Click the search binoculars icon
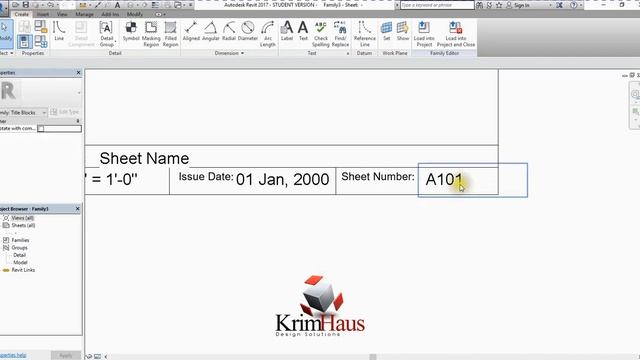 (480, 5)
